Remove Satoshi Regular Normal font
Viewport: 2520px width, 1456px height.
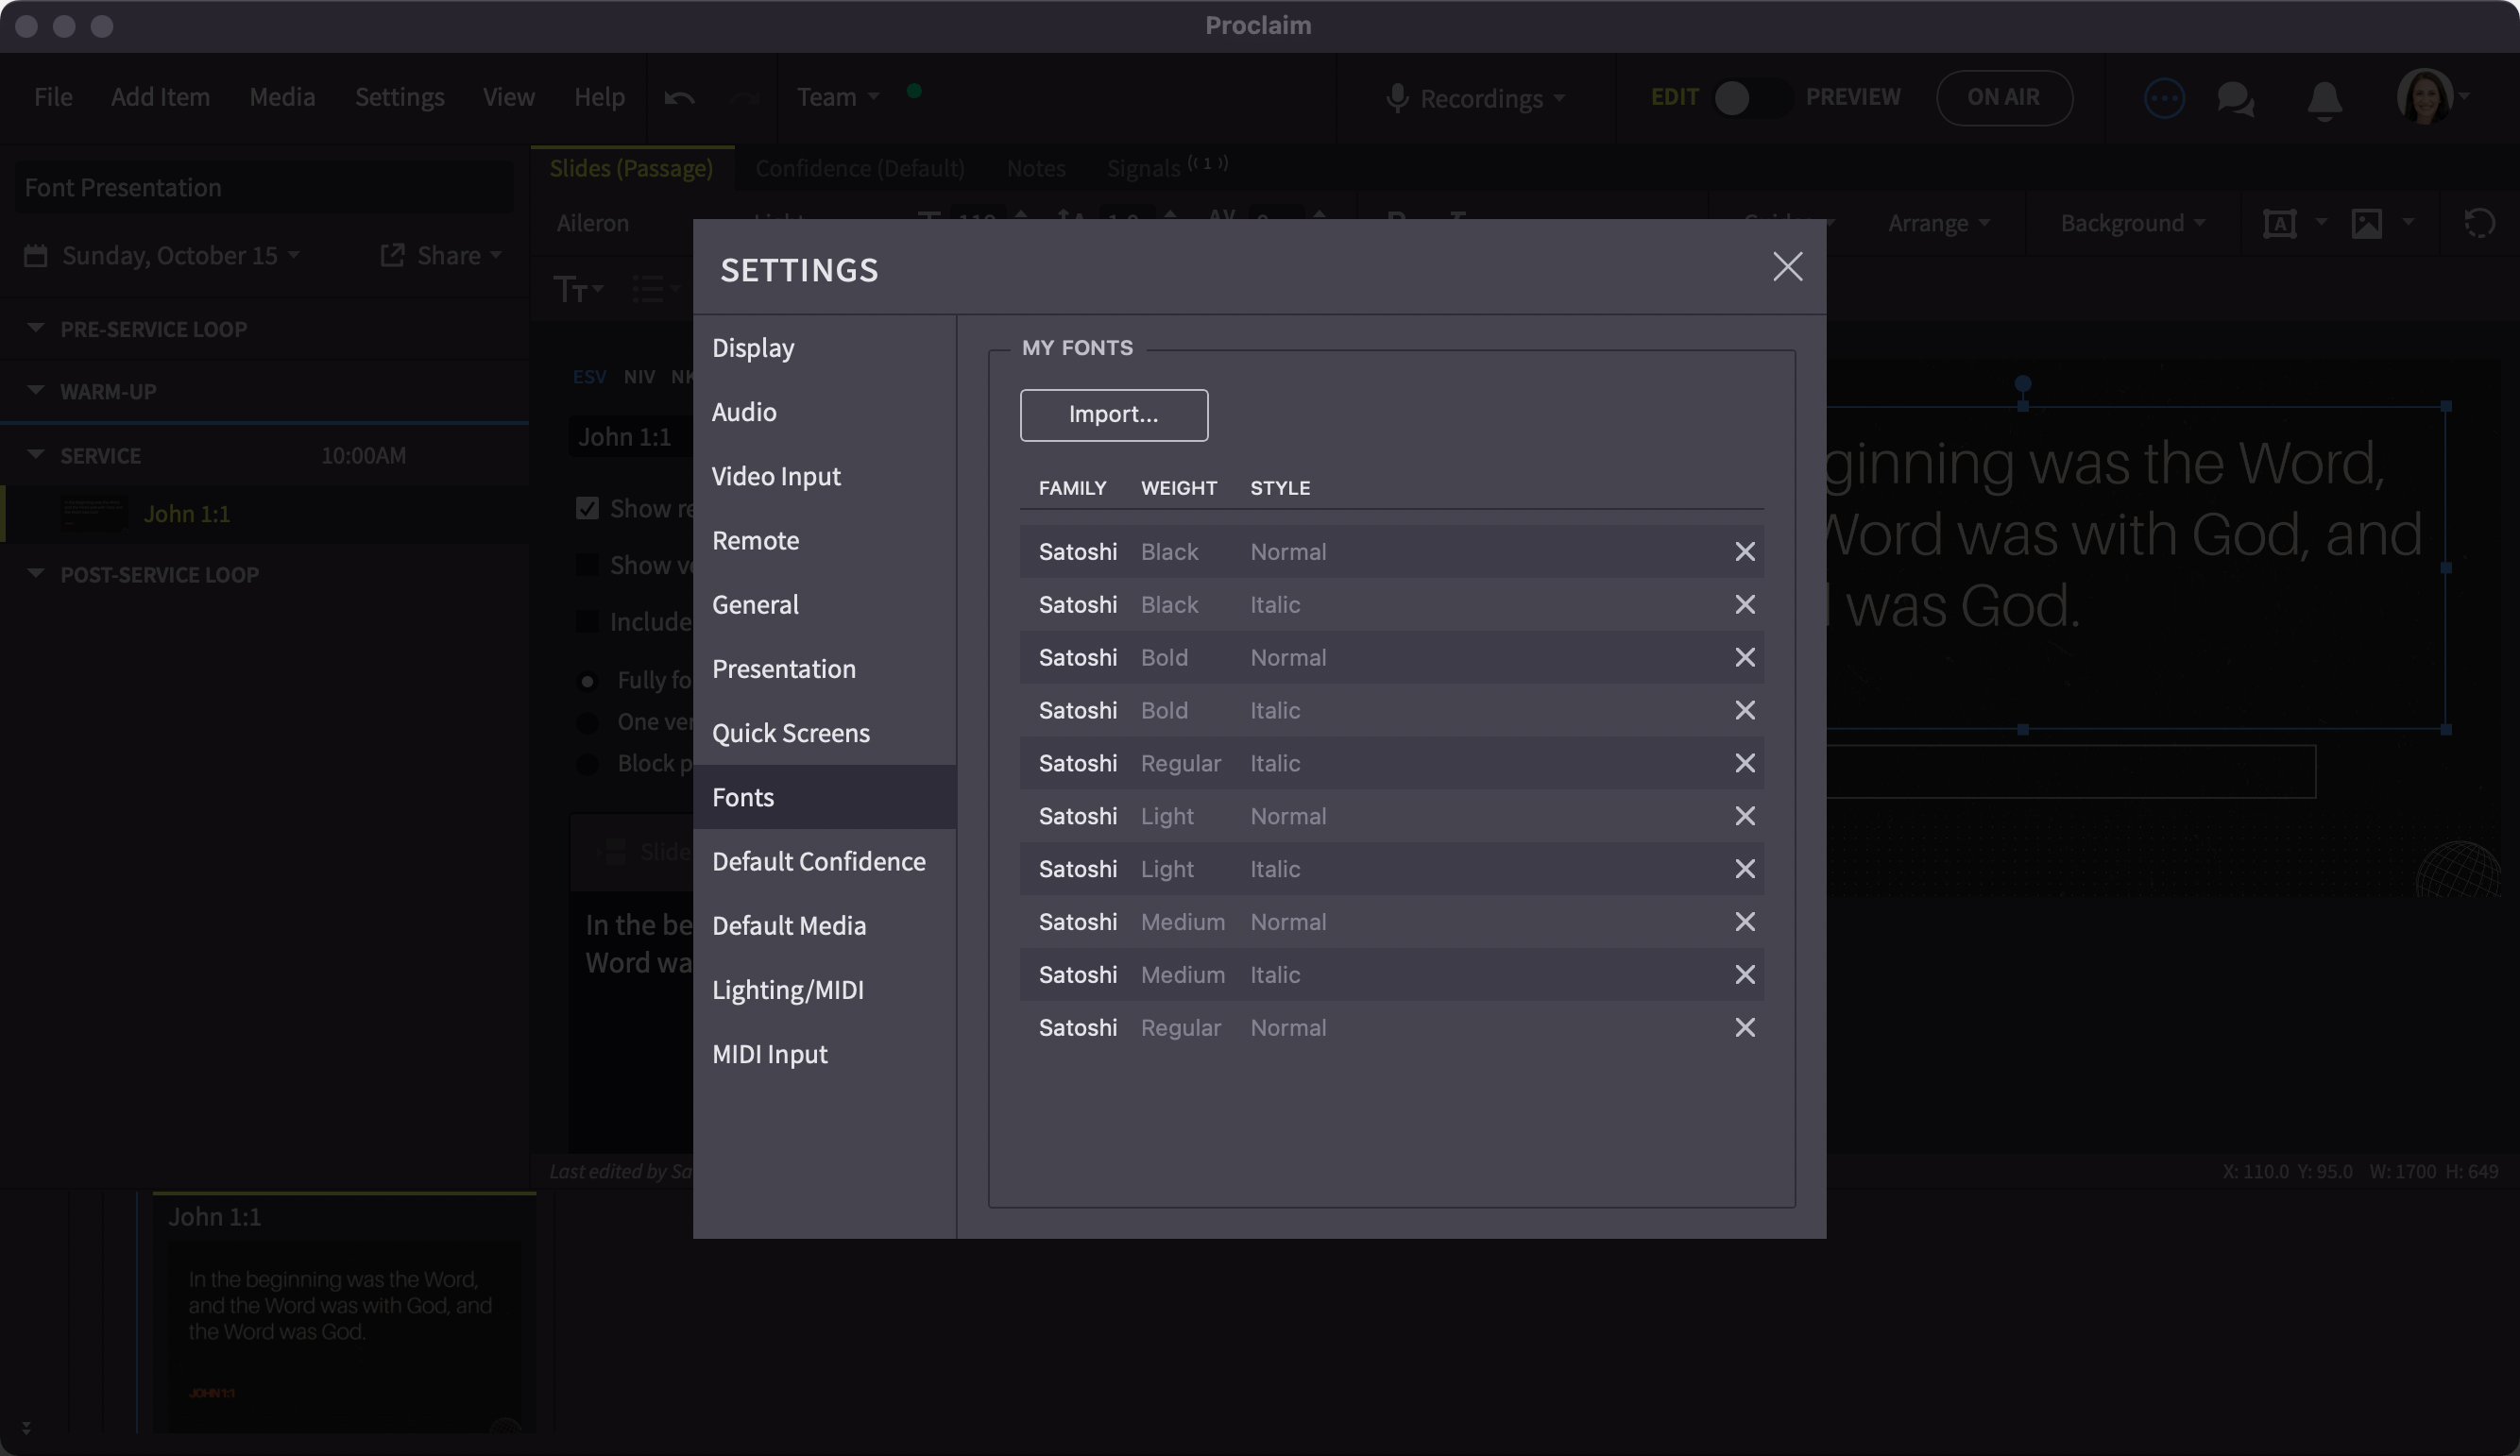1744,1028
